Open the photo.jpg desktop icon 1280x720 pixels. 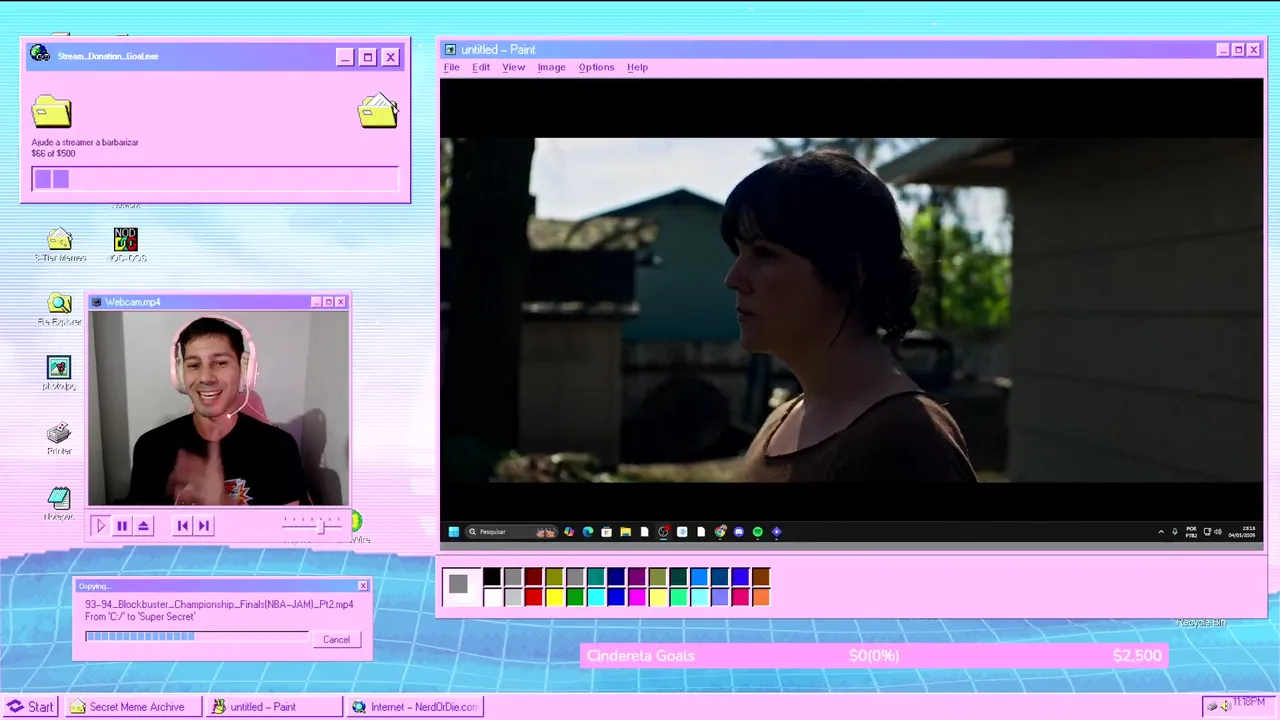[59, 374]
